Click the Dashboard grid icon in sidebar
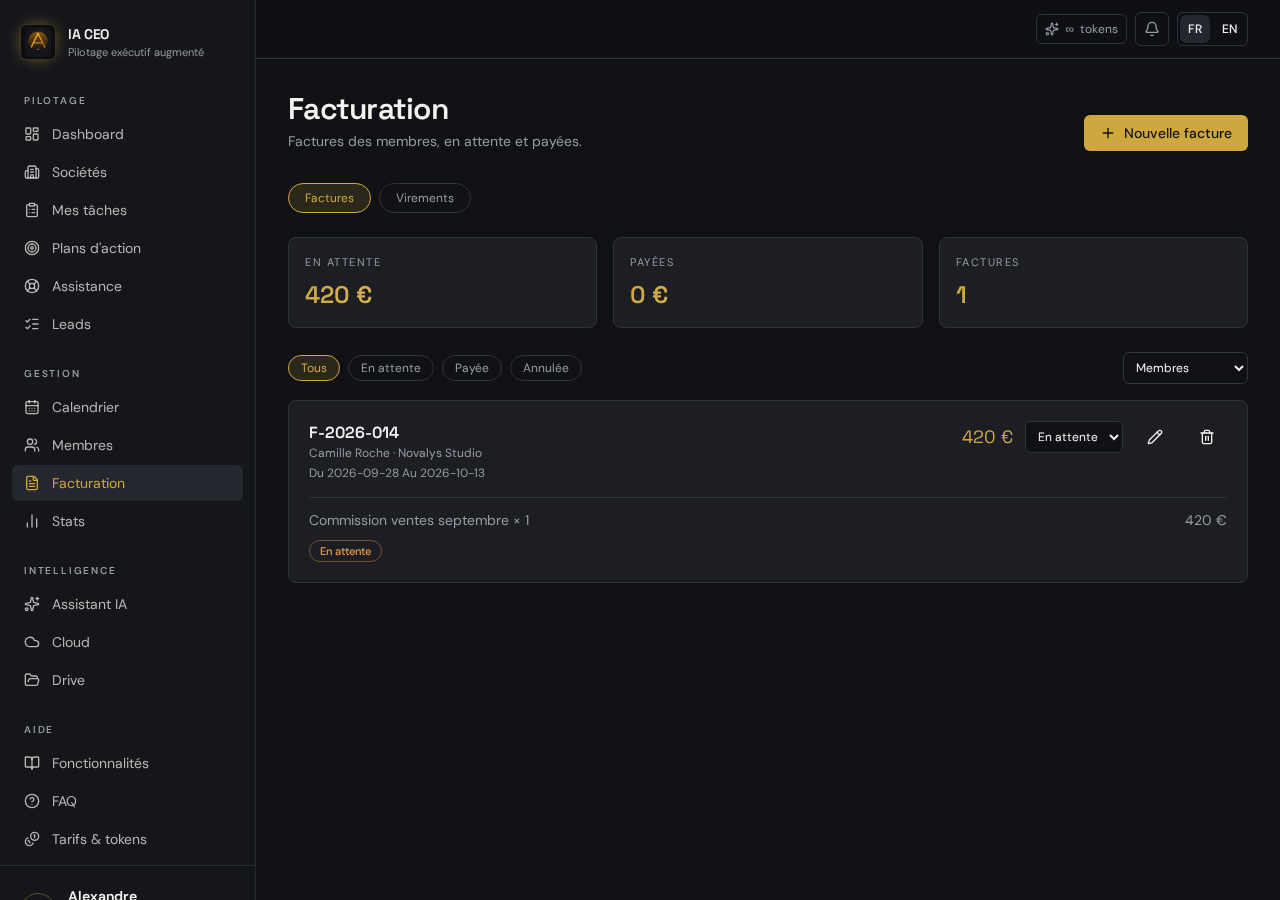The image size is (1280, 900). pos(32,134)
